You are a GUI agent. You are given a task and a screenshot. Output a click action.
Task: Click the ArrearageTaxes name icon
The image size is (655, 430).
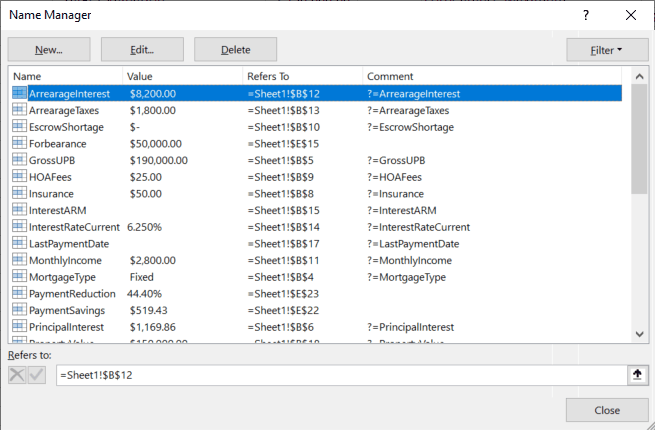point(19,109)
